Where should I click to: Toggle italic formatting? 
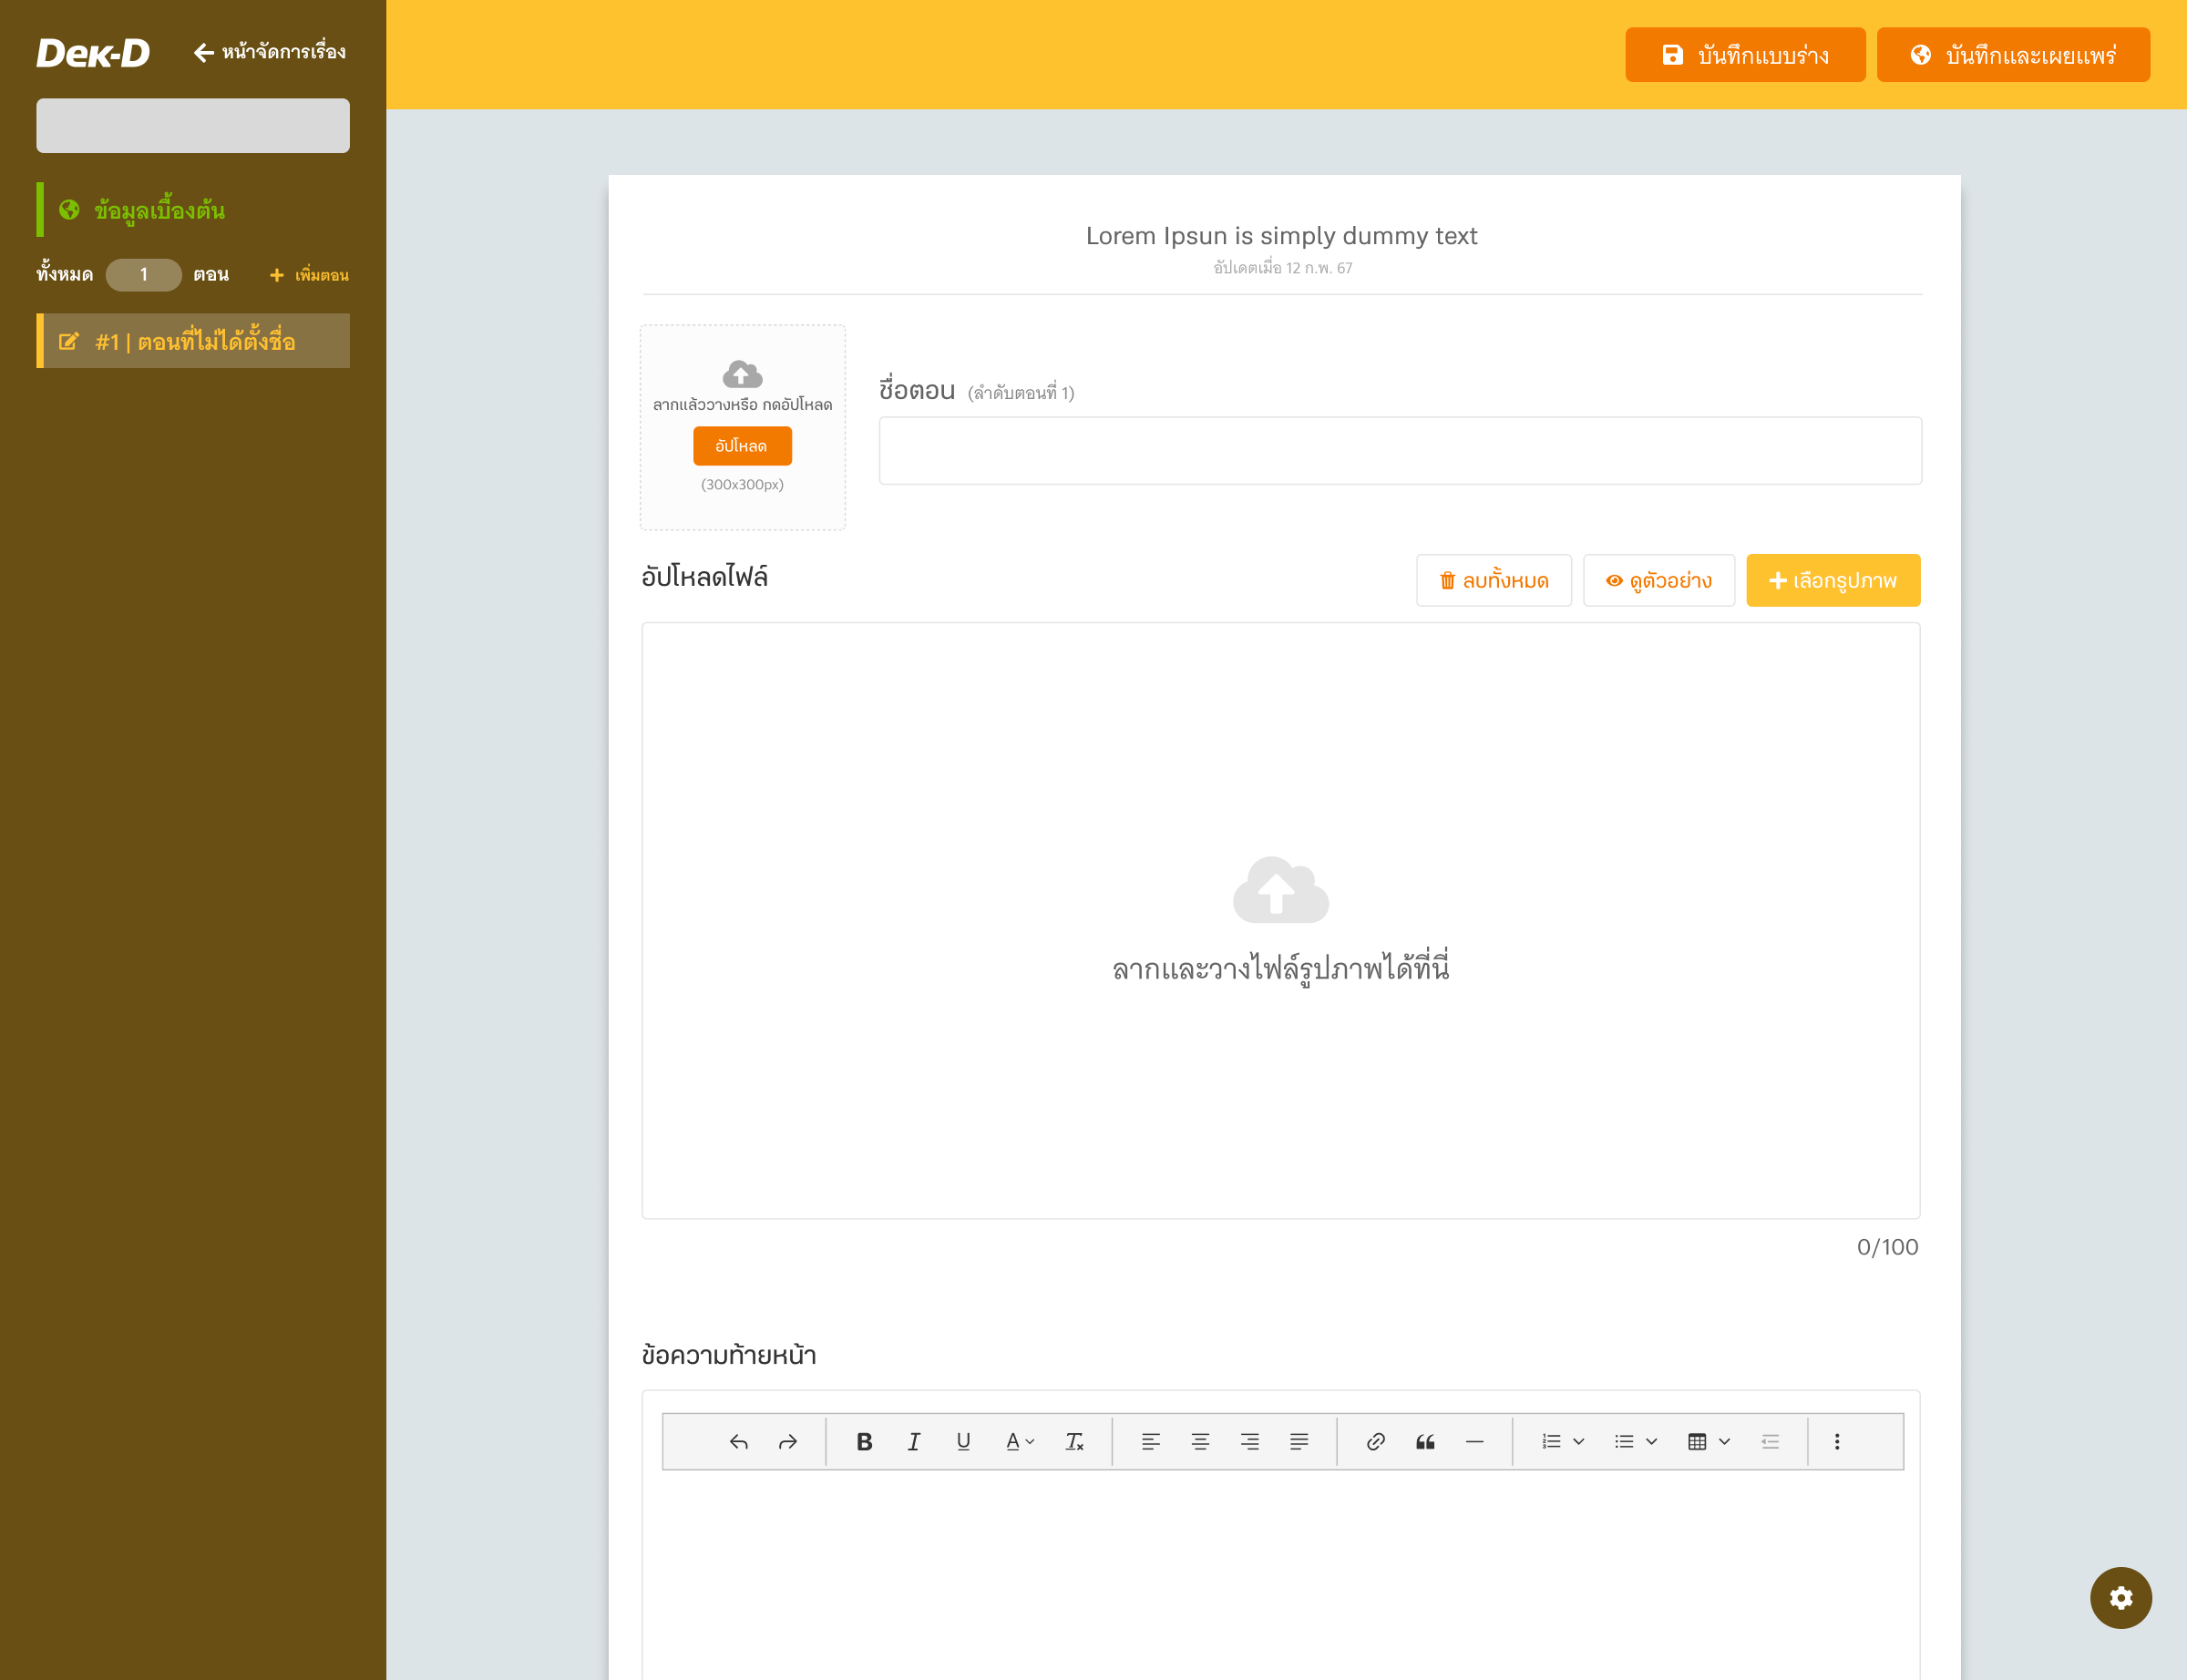coord(914,1441)
